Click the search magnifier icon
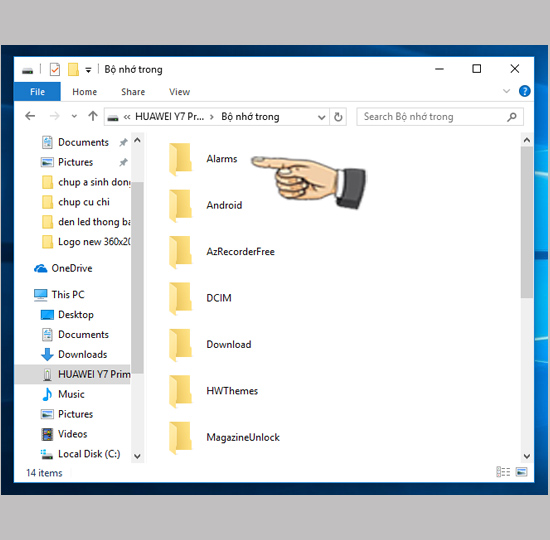This screenshot has height=540, width=550. tap(512, 116)
